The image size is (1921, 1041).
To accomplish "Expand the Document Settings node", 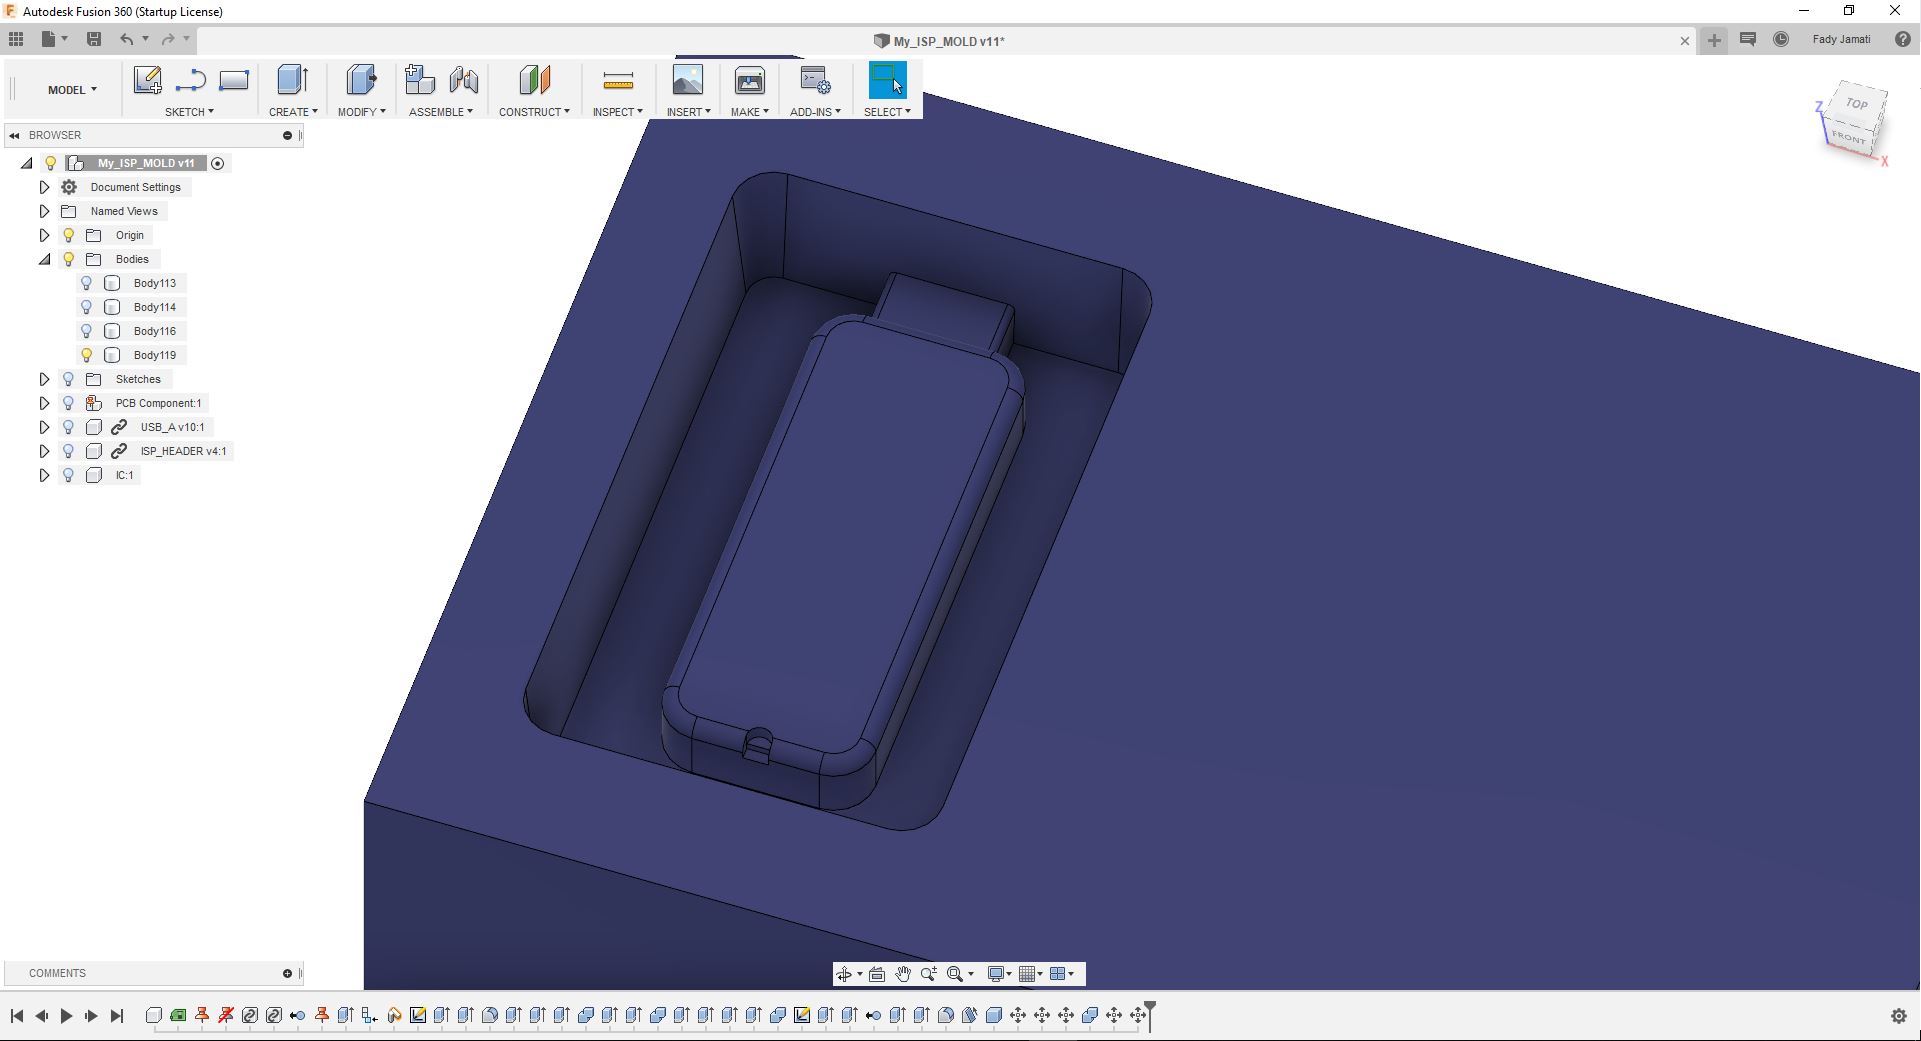I will [44, 187].
